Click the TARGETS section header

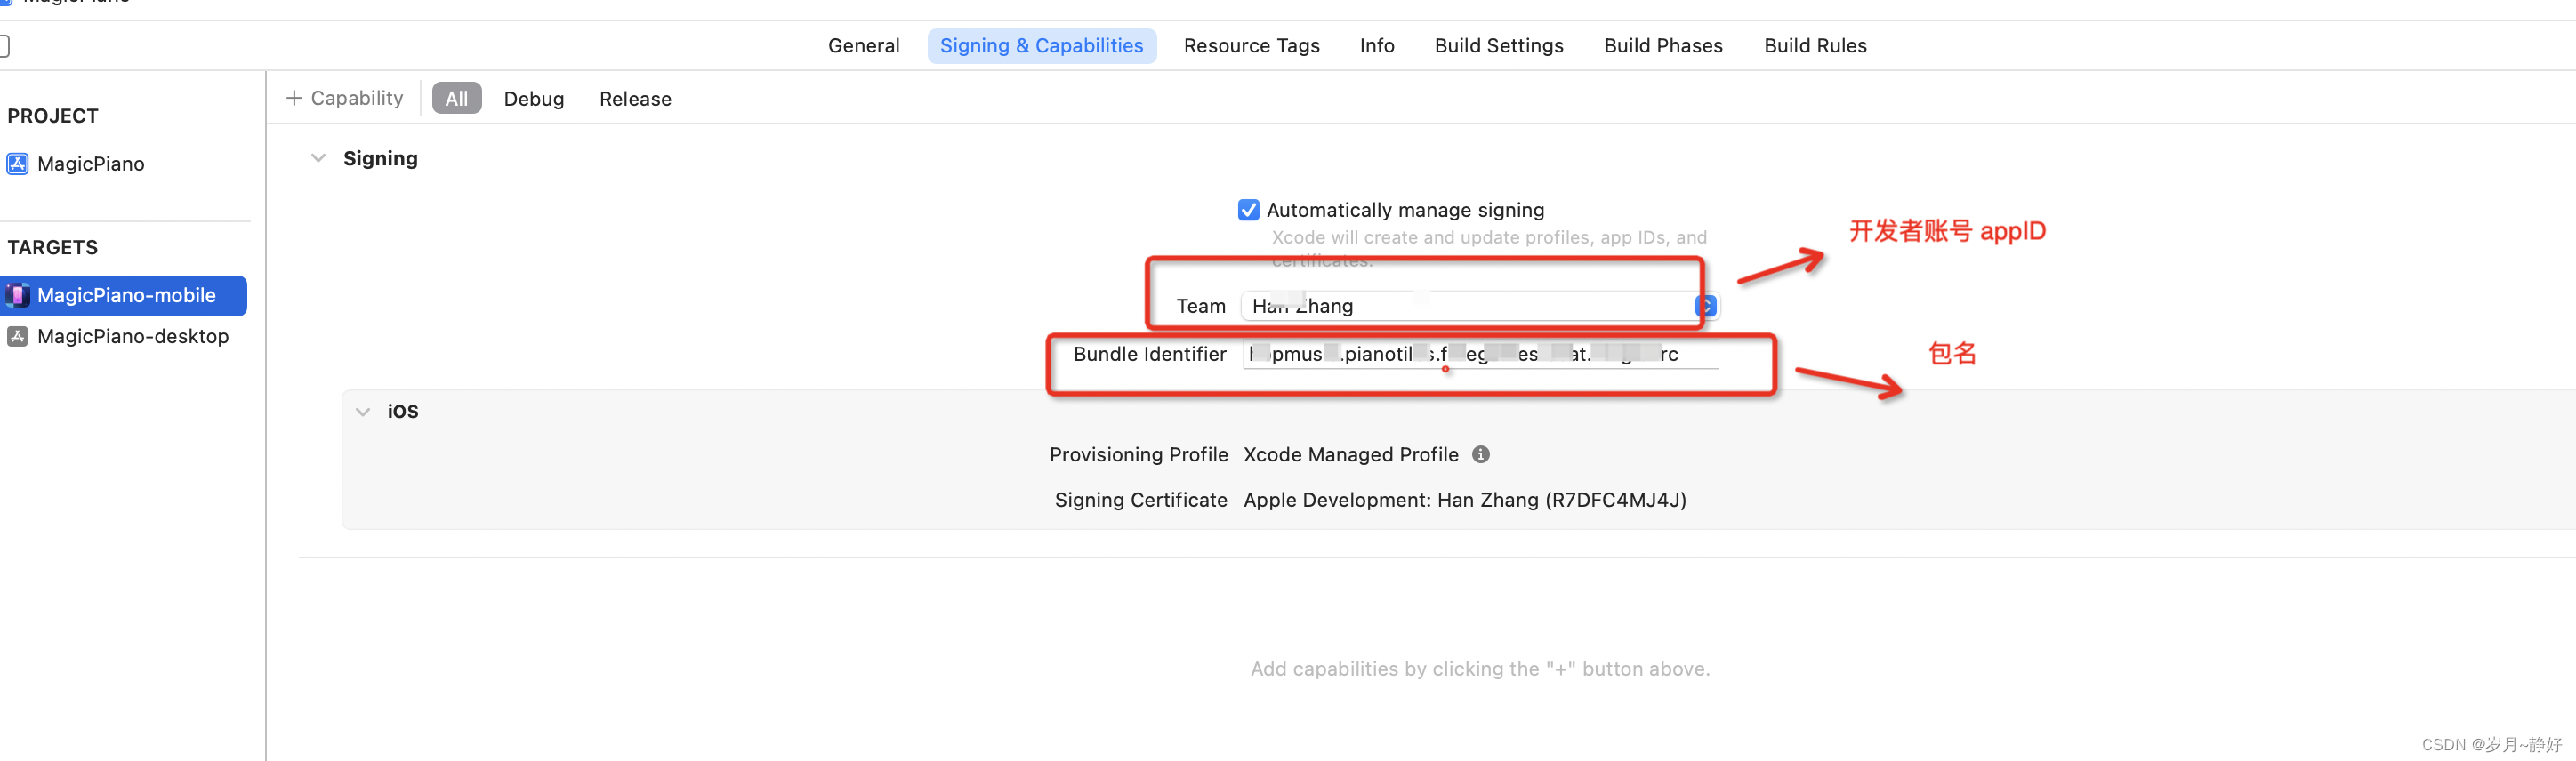52,247
